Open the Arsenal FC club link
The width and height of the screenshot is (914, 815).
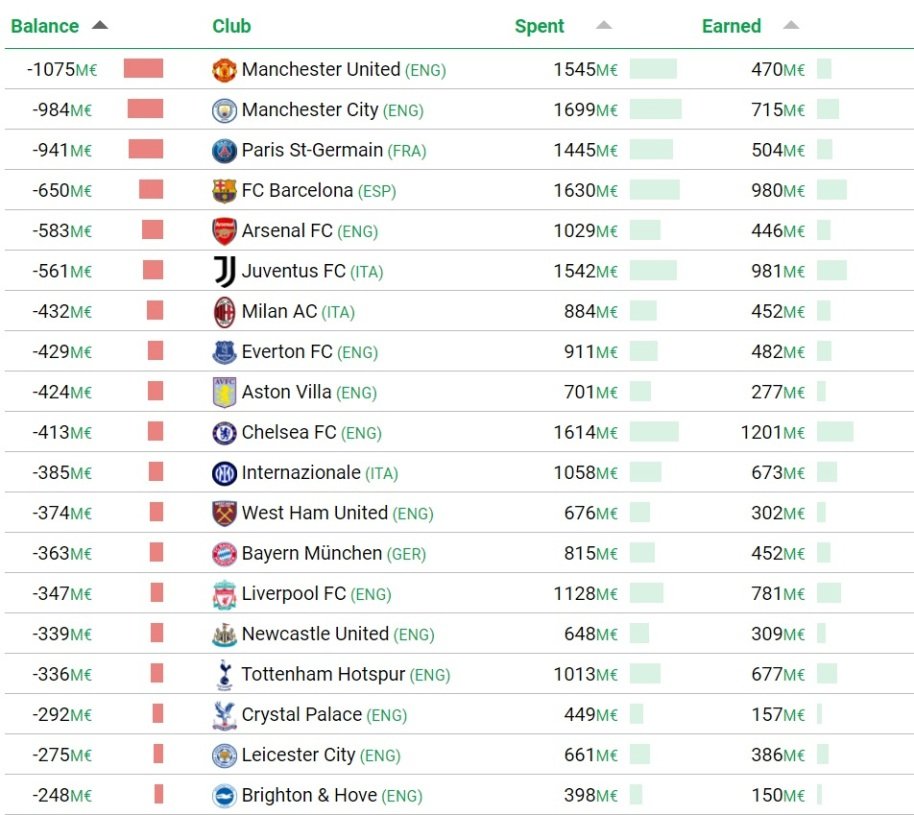point(287,231)
